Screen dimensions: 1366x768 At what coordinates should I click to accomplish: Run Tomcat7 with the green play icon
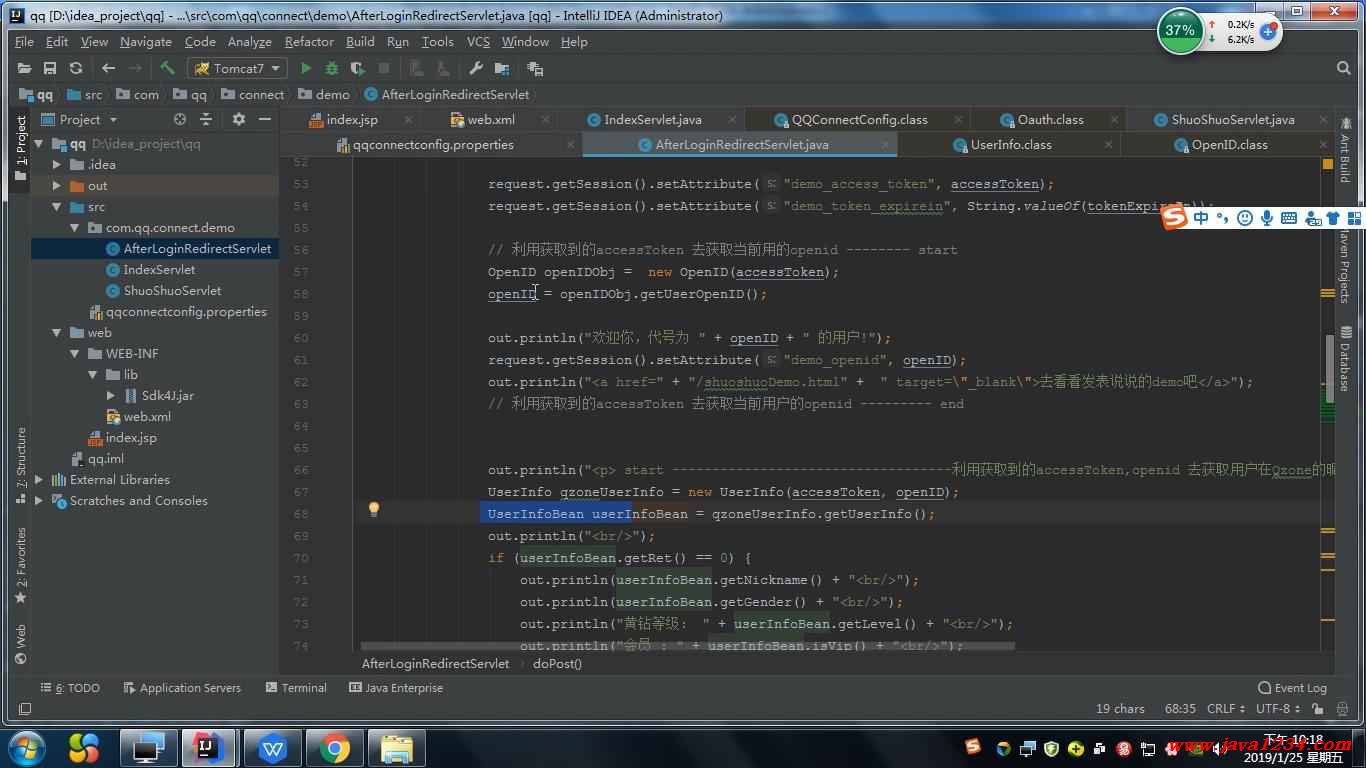tap(306, 68)
